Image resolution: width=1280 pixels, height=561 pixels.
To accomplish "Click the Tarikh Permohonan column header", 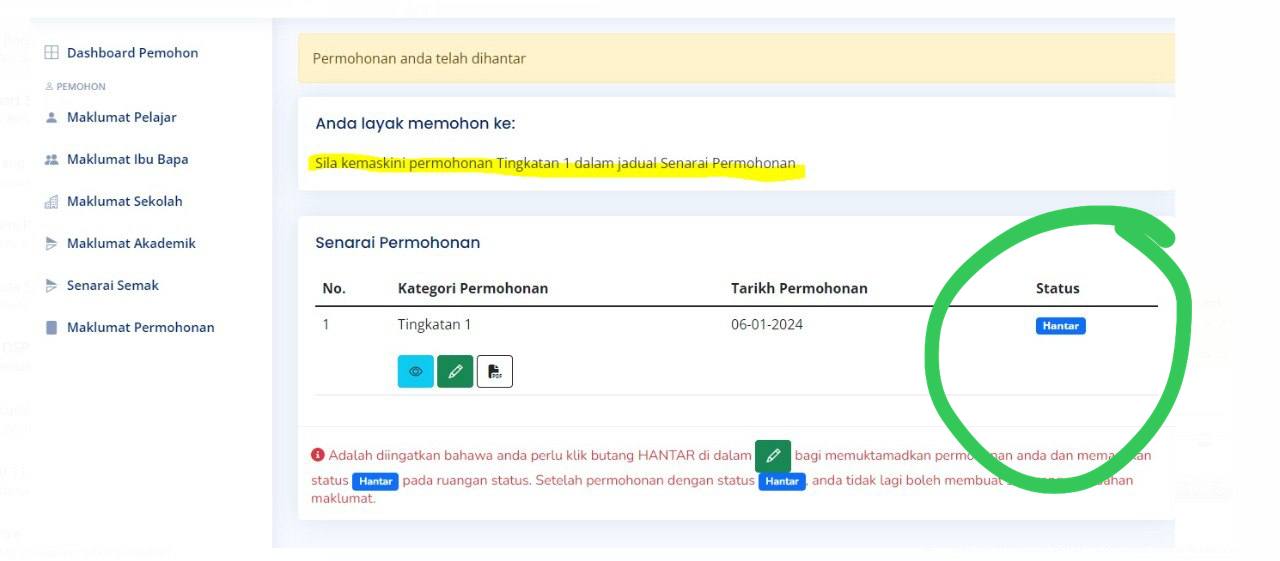I will pyautogui.click(x=799, y=288).
